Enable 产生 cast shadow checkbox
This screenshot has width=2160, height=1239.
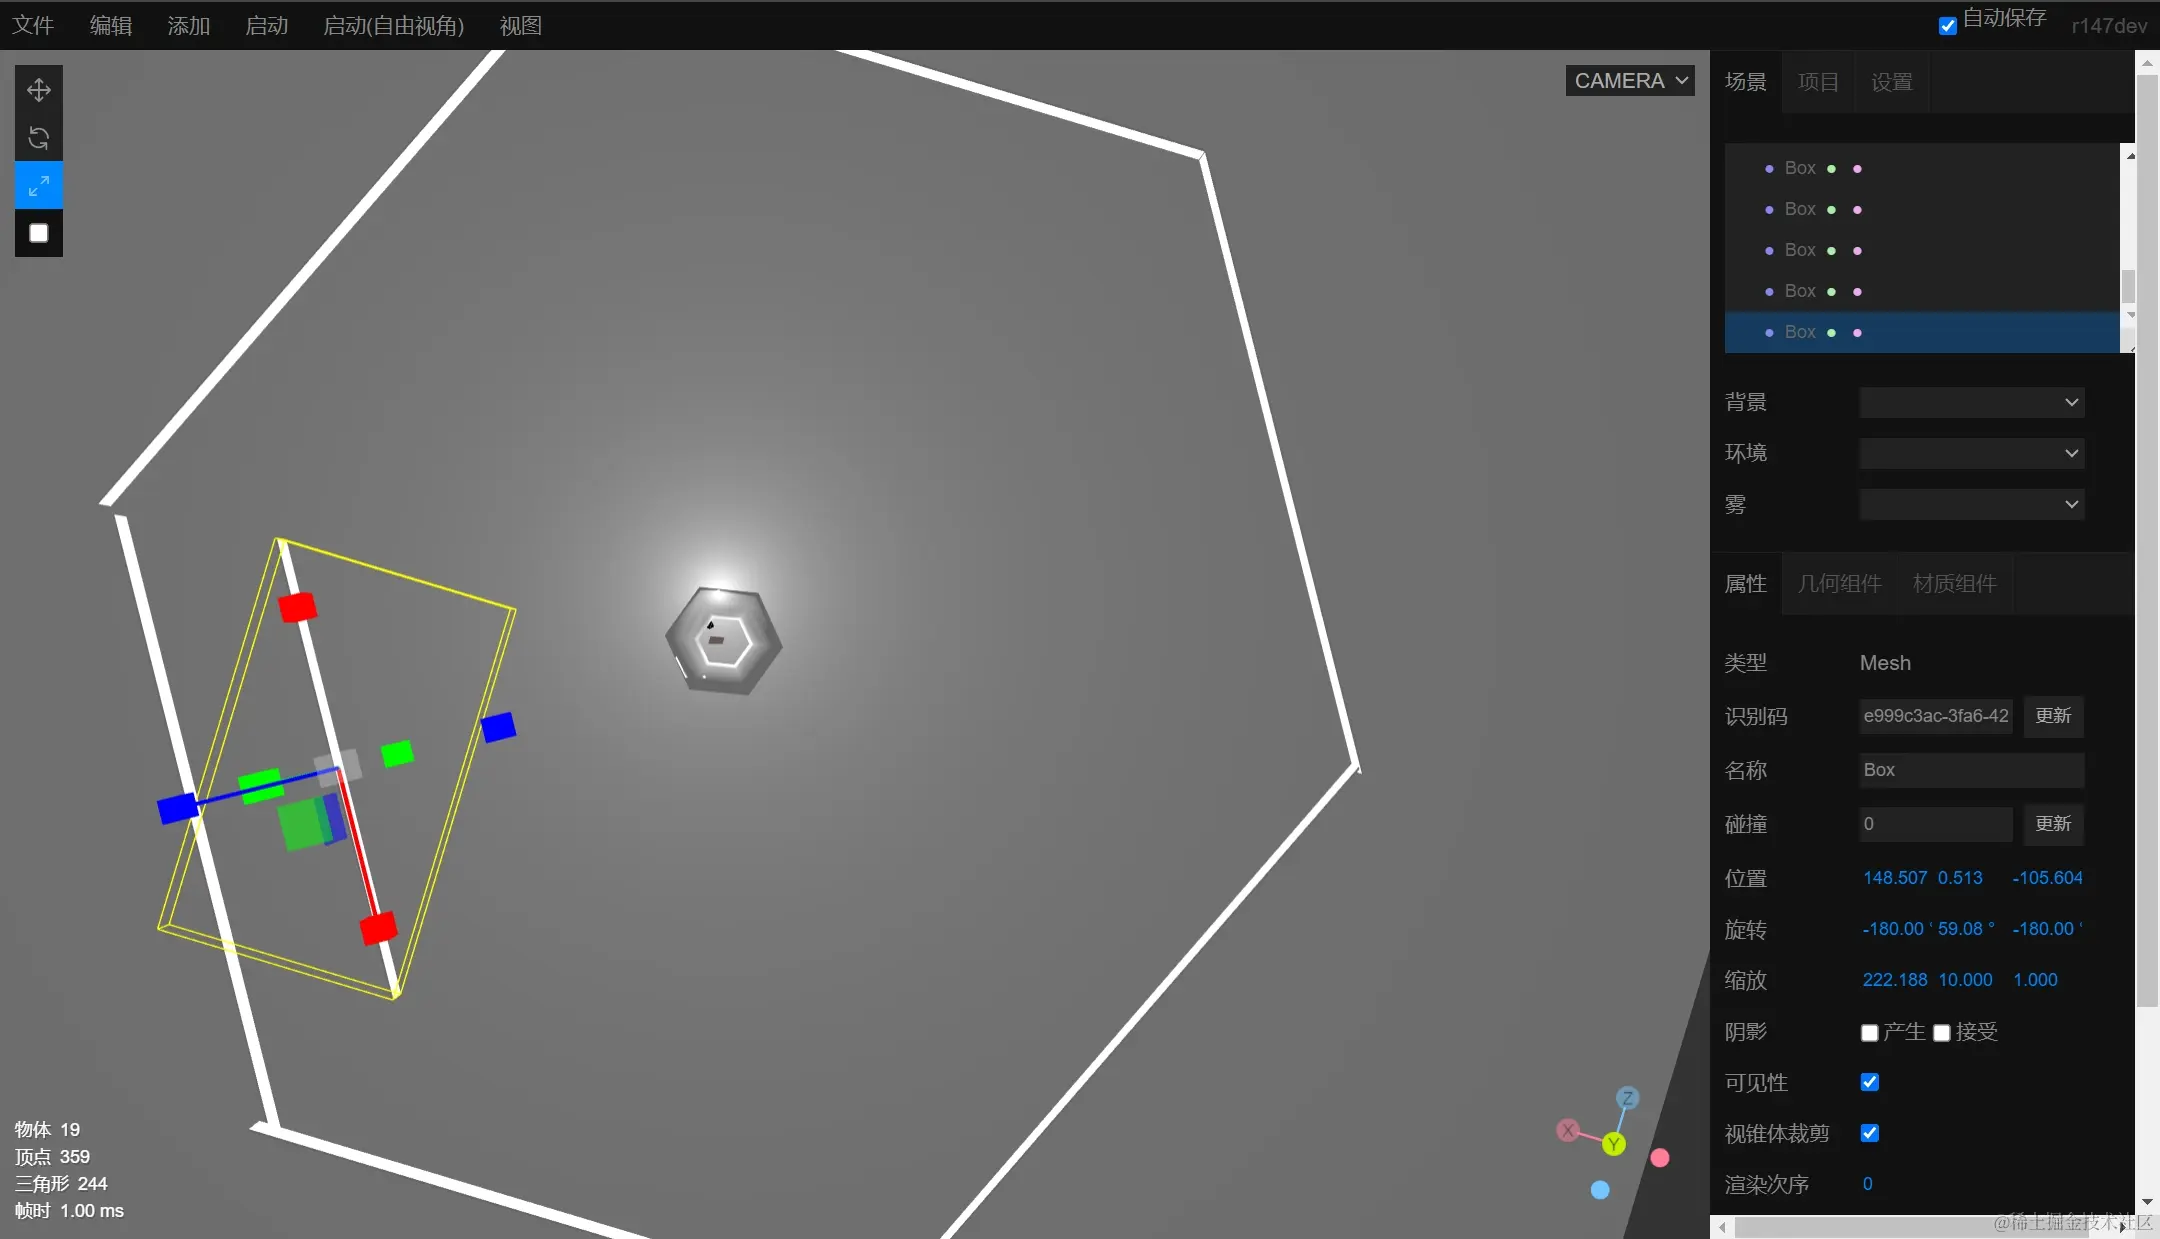coord(1869,1033)
